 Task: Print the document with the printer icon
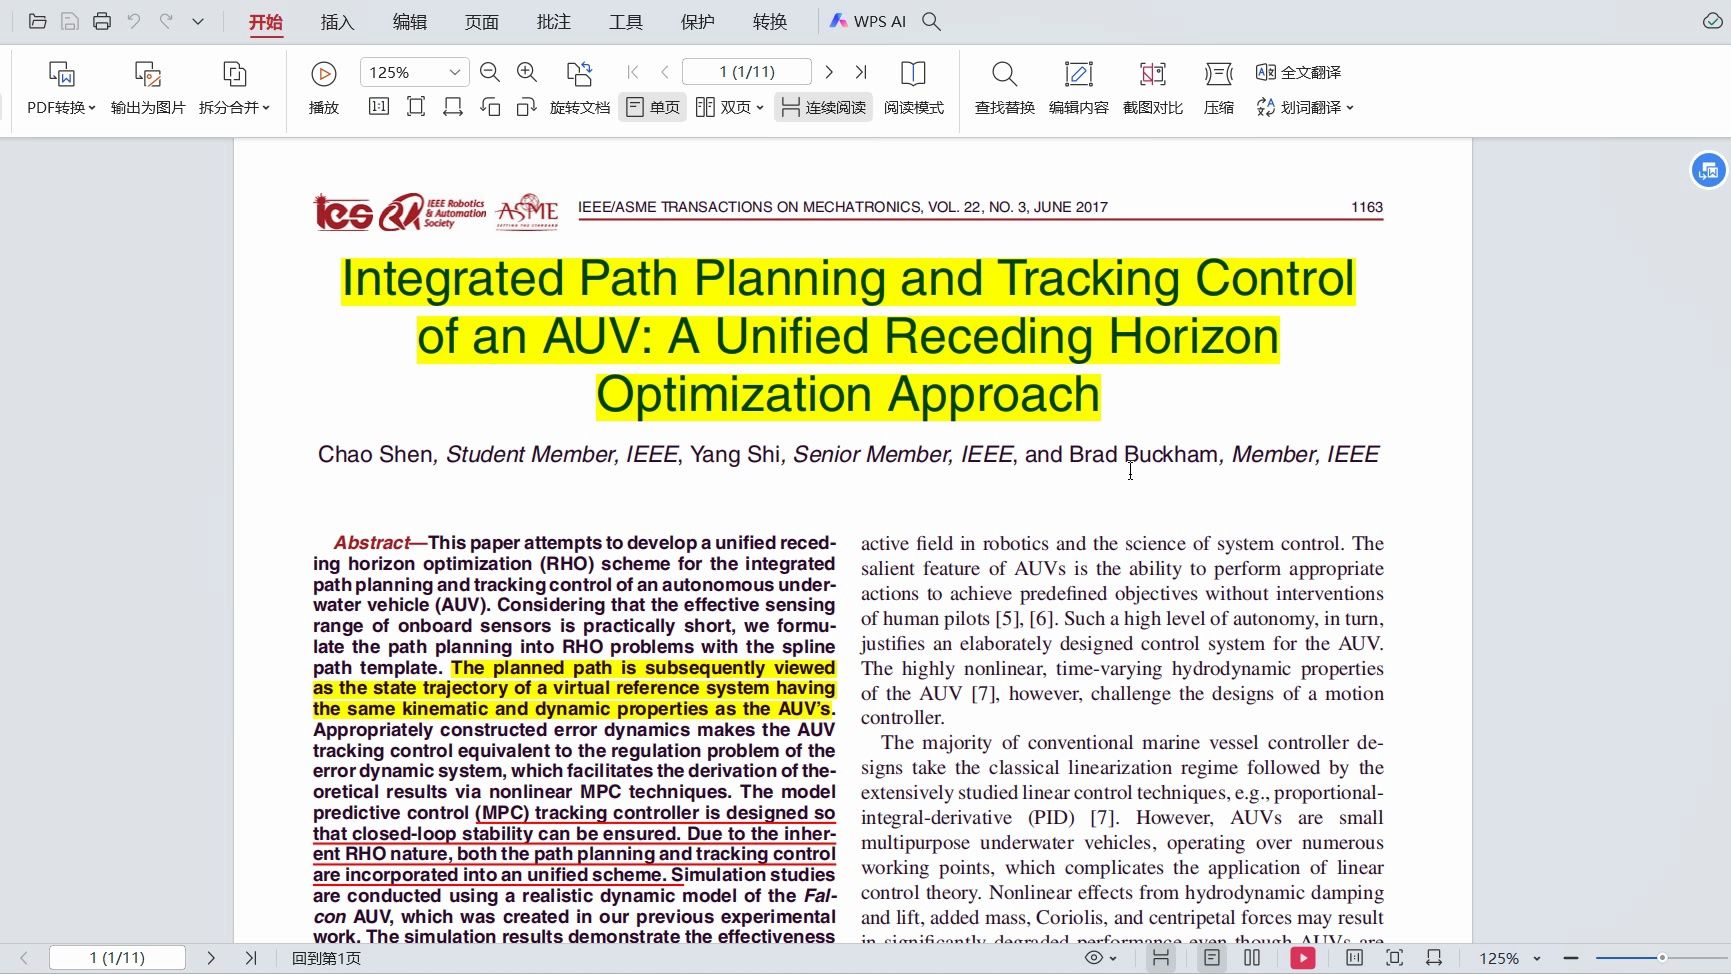click(x=101, y=21)
